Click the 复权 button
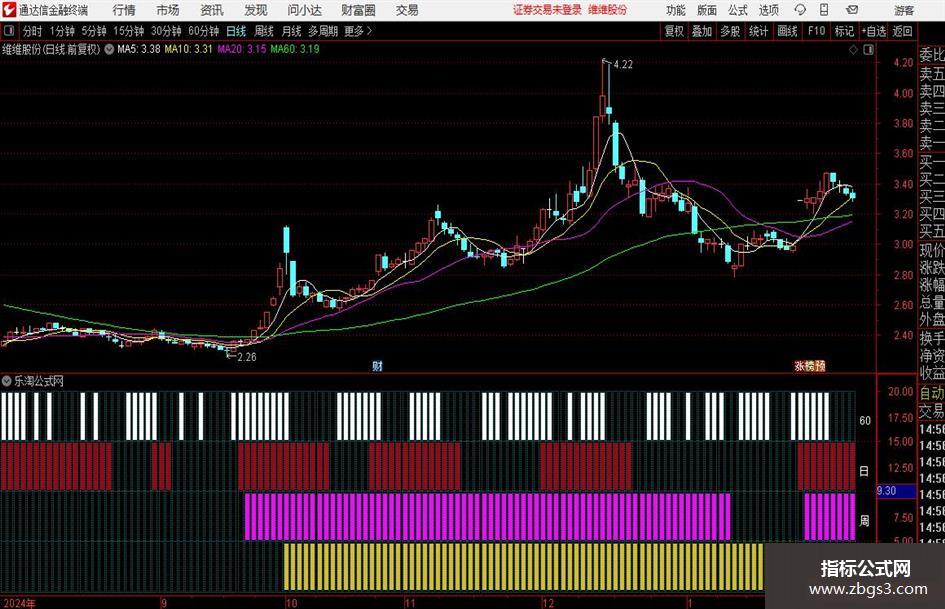Viewport: 945px width, 609px height. [674, 31]
